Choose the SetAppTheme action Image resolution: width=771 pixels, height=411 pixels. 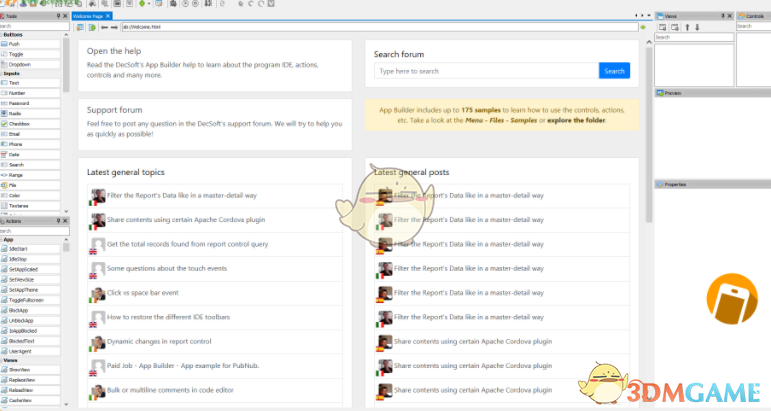(30, 290)
